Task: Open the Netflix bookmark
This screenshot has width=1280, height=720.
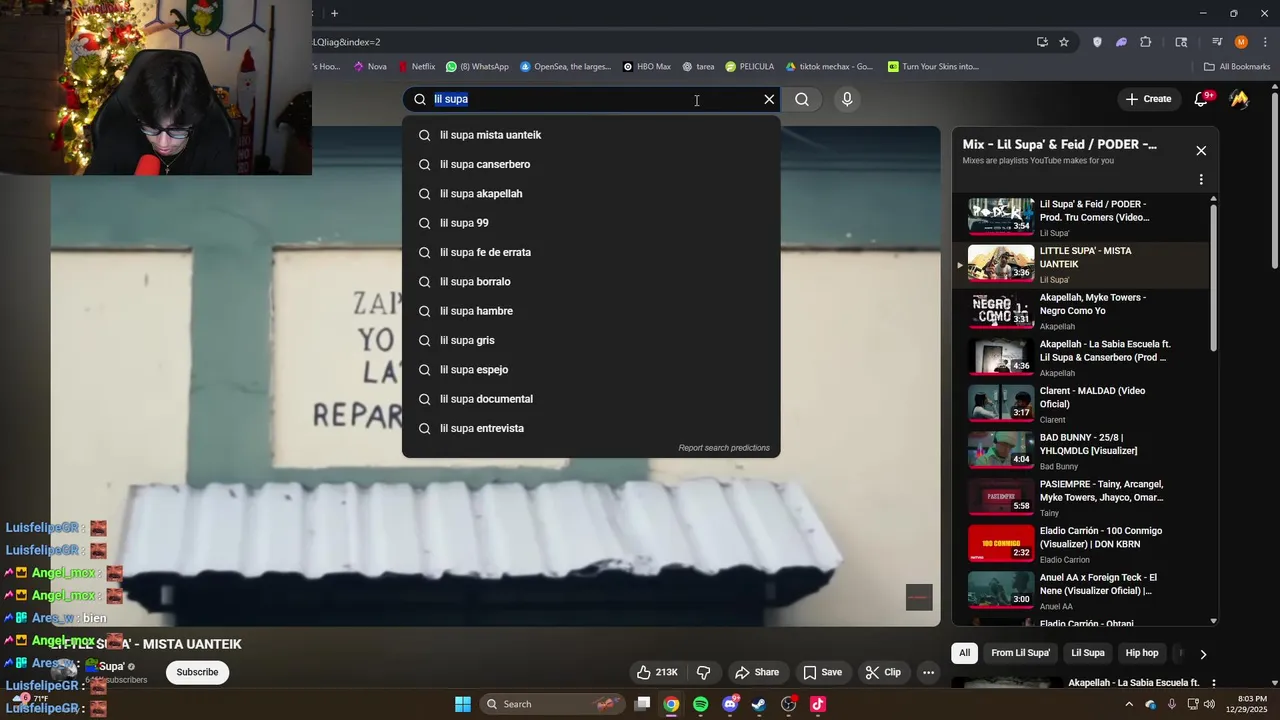Action: point(416,67)
